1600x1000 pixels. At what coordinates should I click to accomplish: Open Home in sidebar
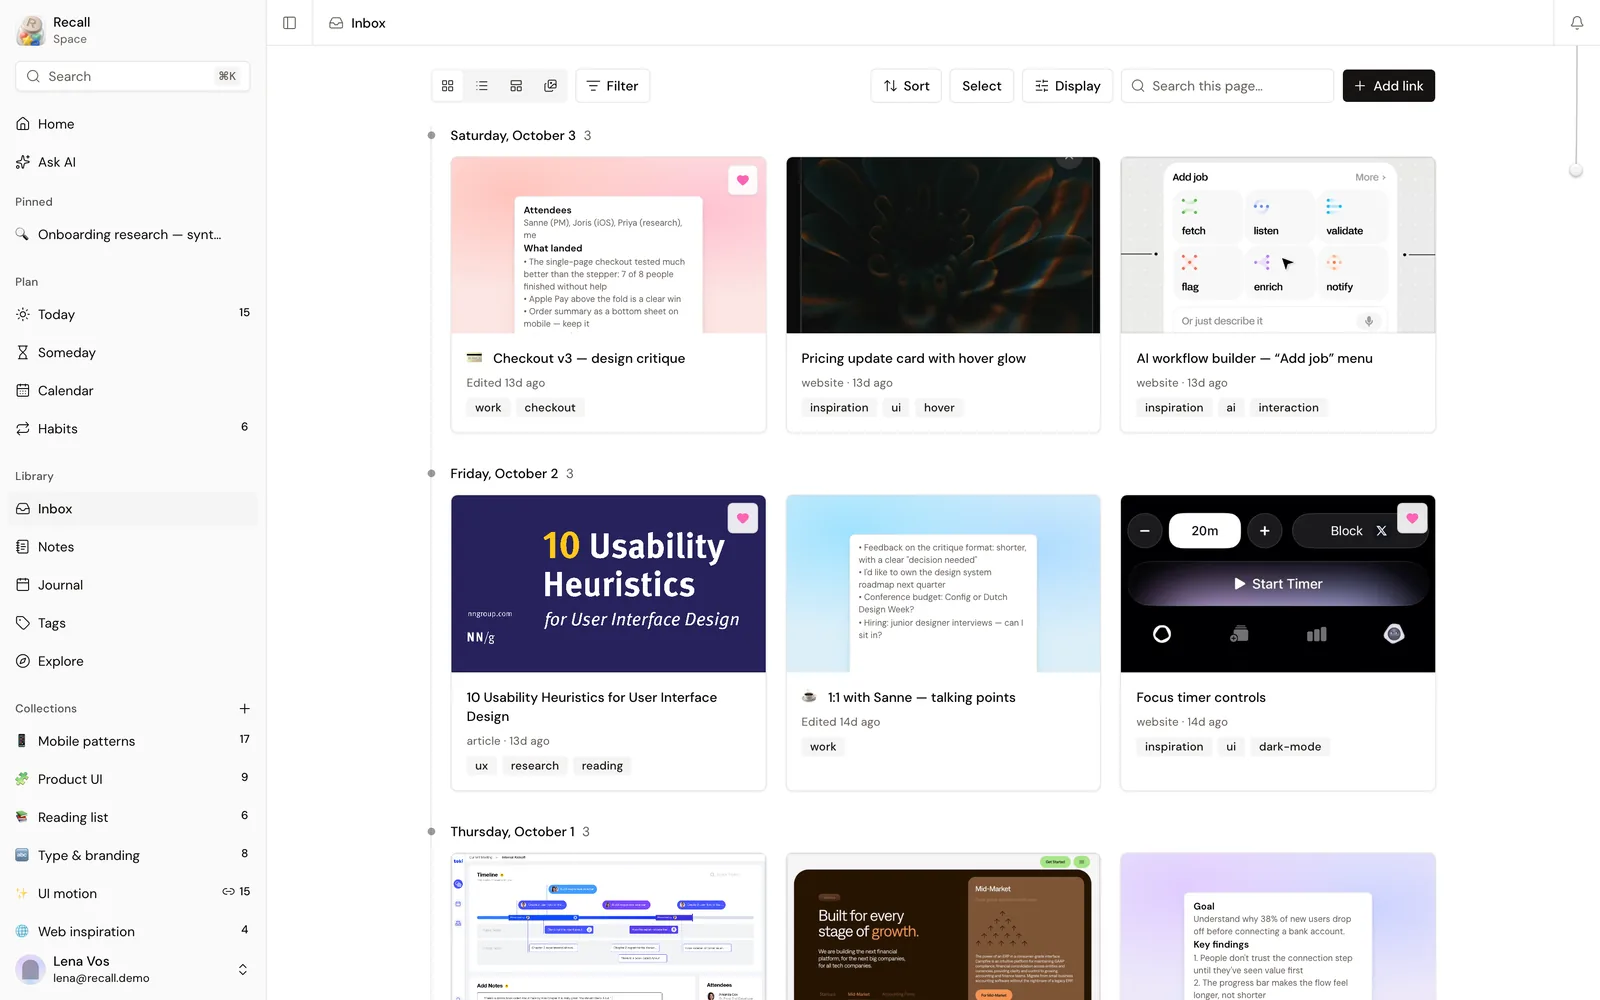[x=133, y=124]
